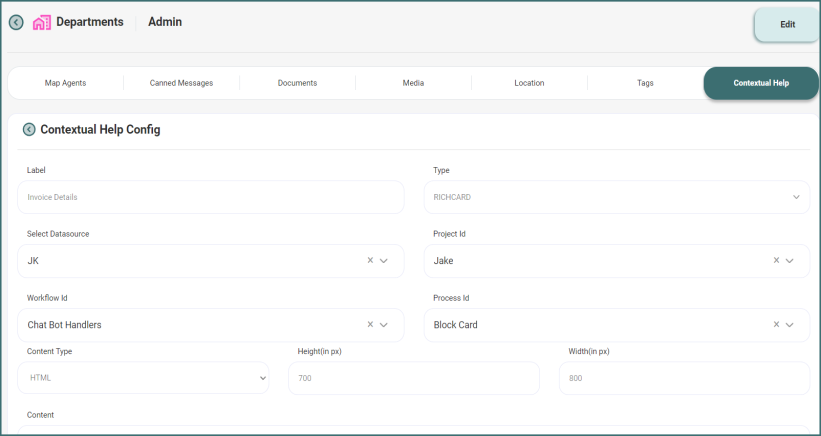
Task: Open the Workflow Id dropdown
Action: tap(384, 324)
